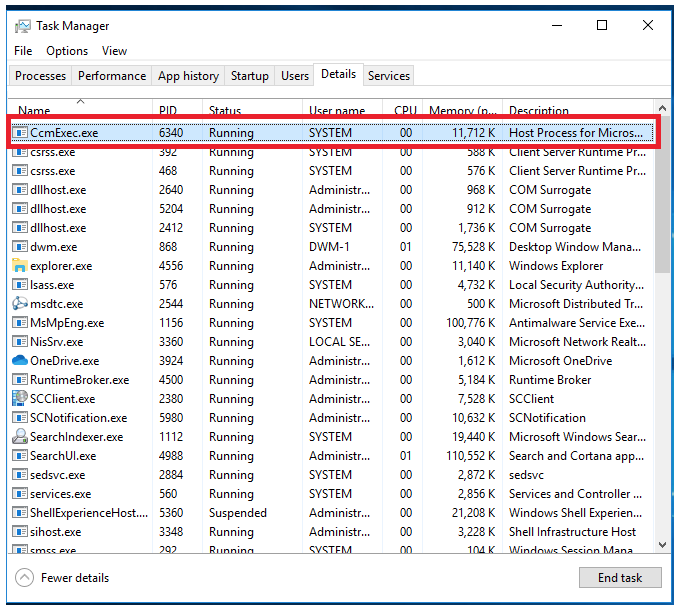Click the OneDrive.exe cloud icon
The height and width of the screenshot is (610, 677).
(x=19, y=360)
